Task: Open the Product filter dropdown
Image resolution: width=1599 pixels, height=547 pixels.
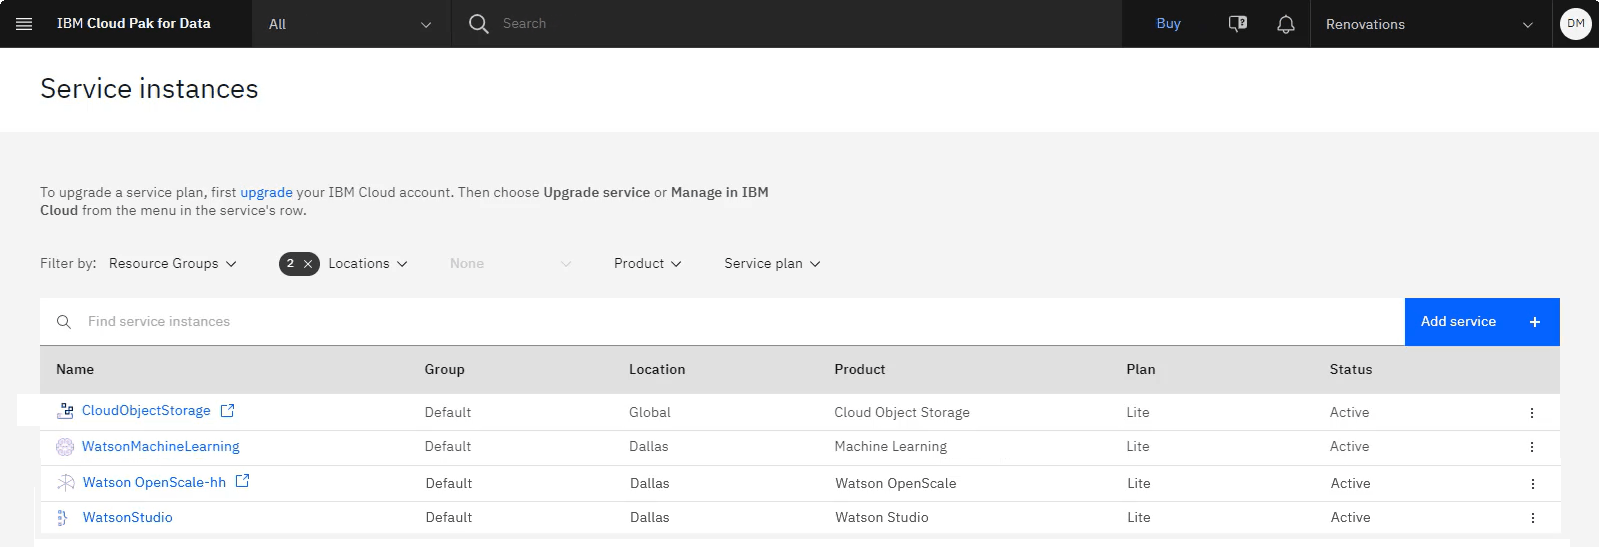Action: point(648,264)
